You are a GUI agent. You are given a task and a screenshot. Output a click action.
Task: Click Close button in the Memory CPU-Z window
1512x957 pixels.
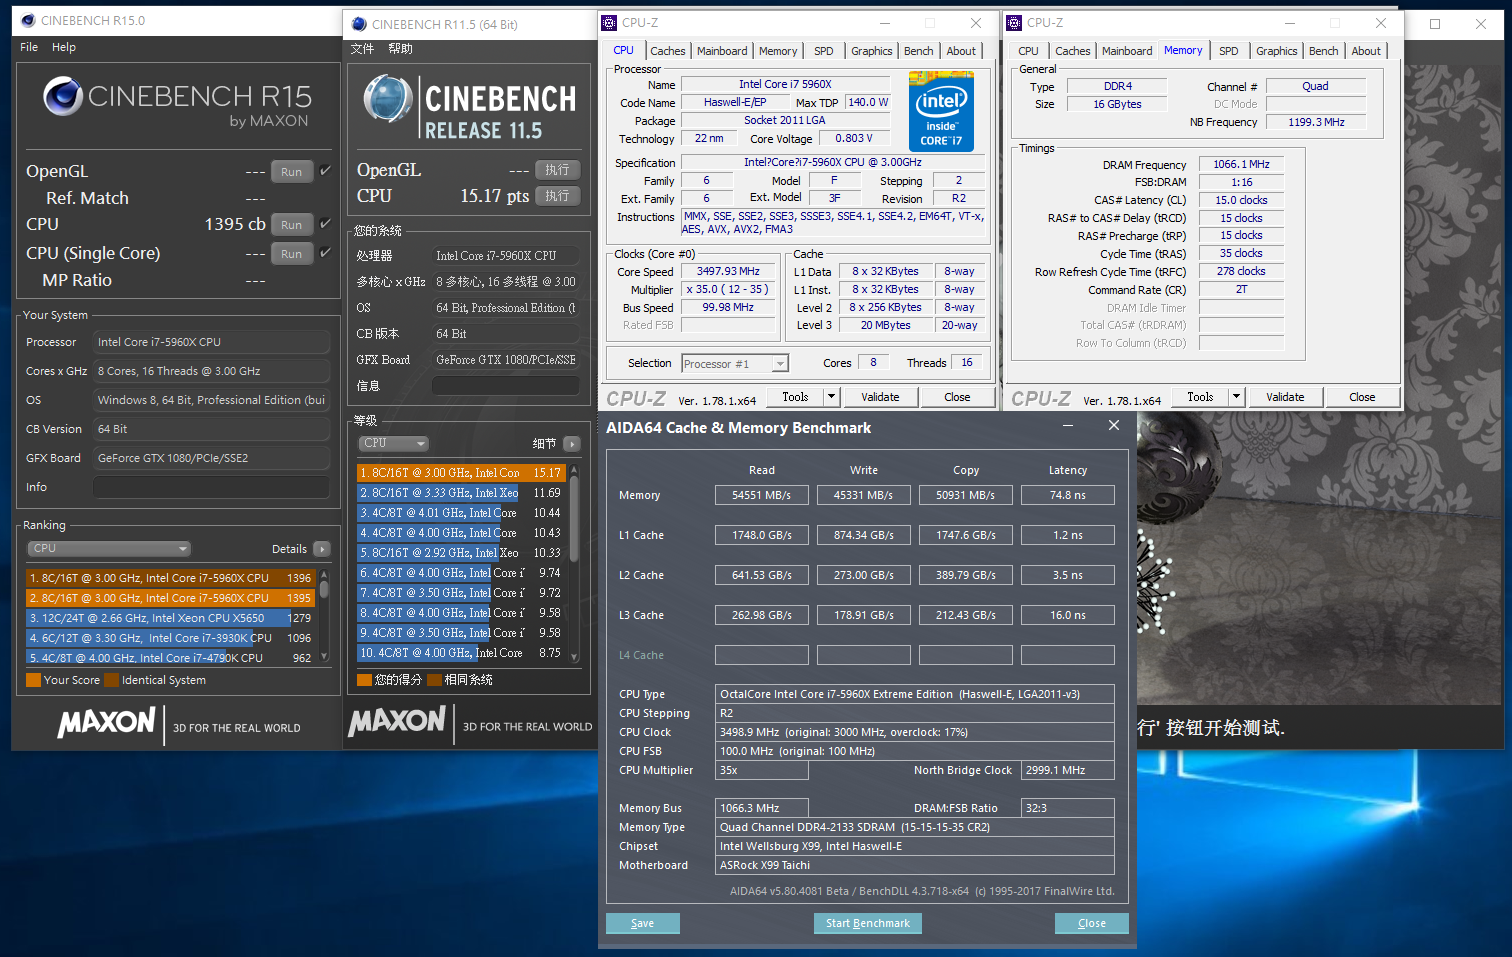coord(1362,397)
